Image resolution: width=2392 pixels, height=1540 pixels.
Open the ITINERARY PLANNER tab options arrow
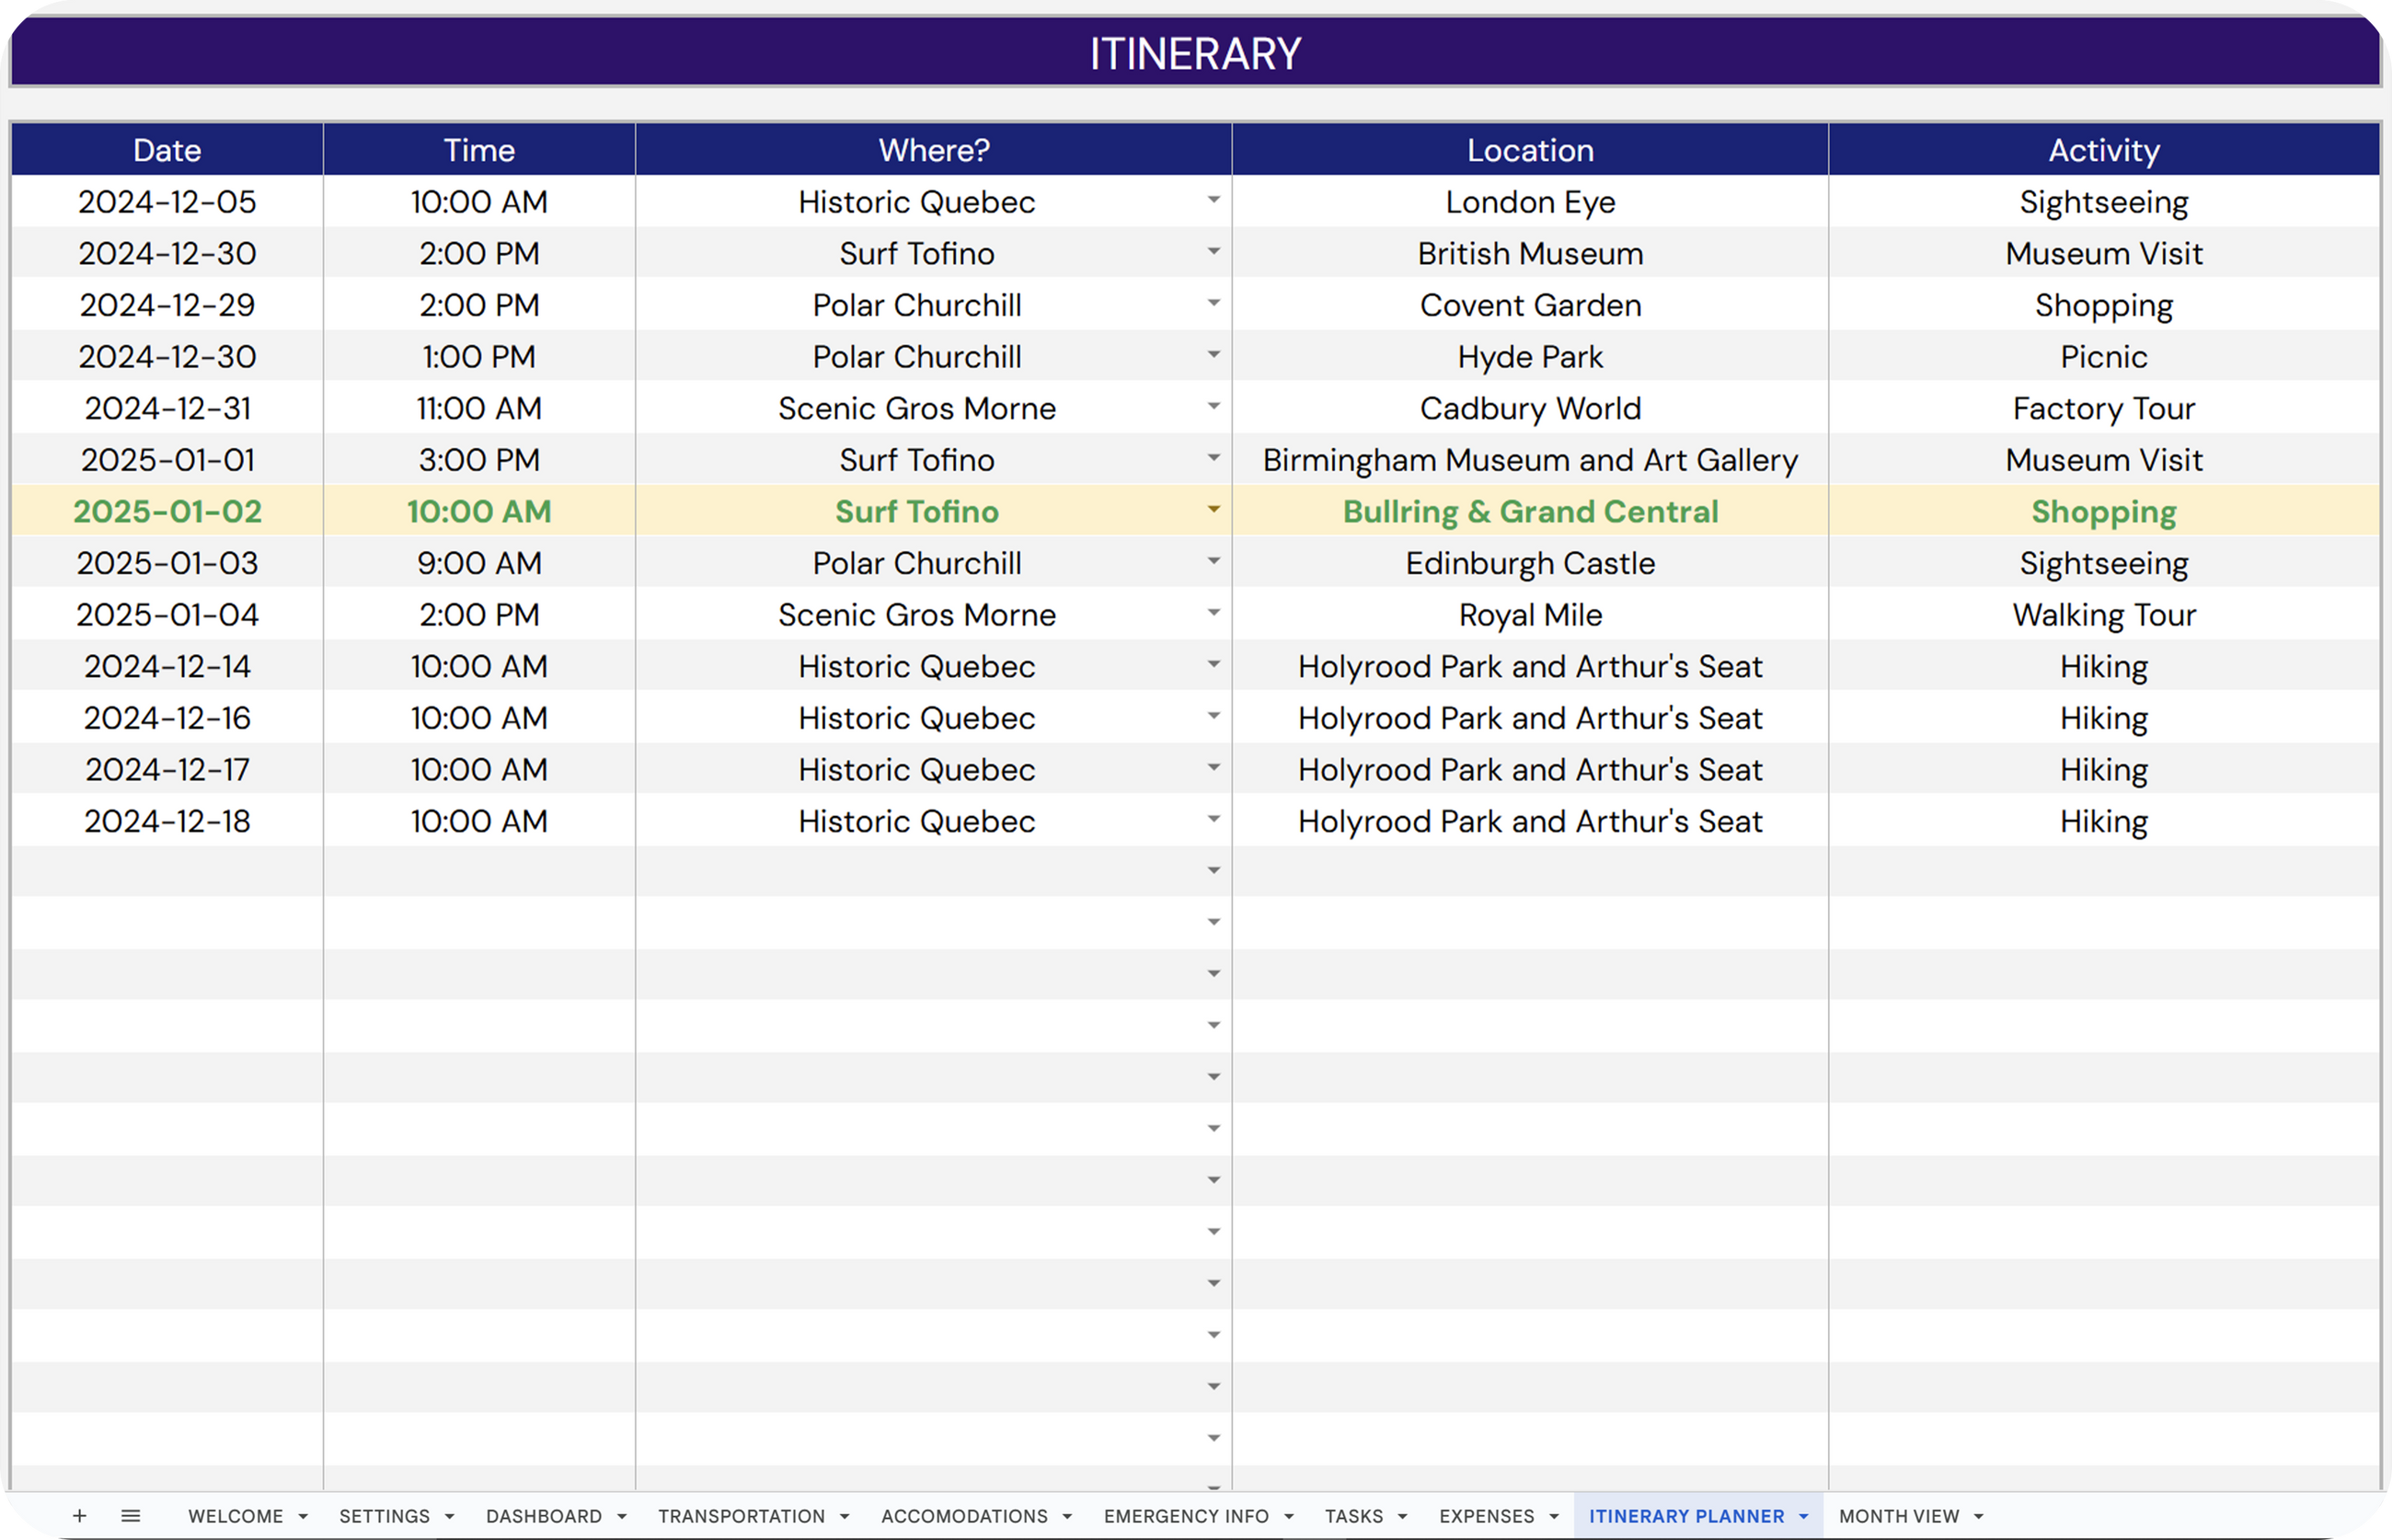(1804, 1517)
